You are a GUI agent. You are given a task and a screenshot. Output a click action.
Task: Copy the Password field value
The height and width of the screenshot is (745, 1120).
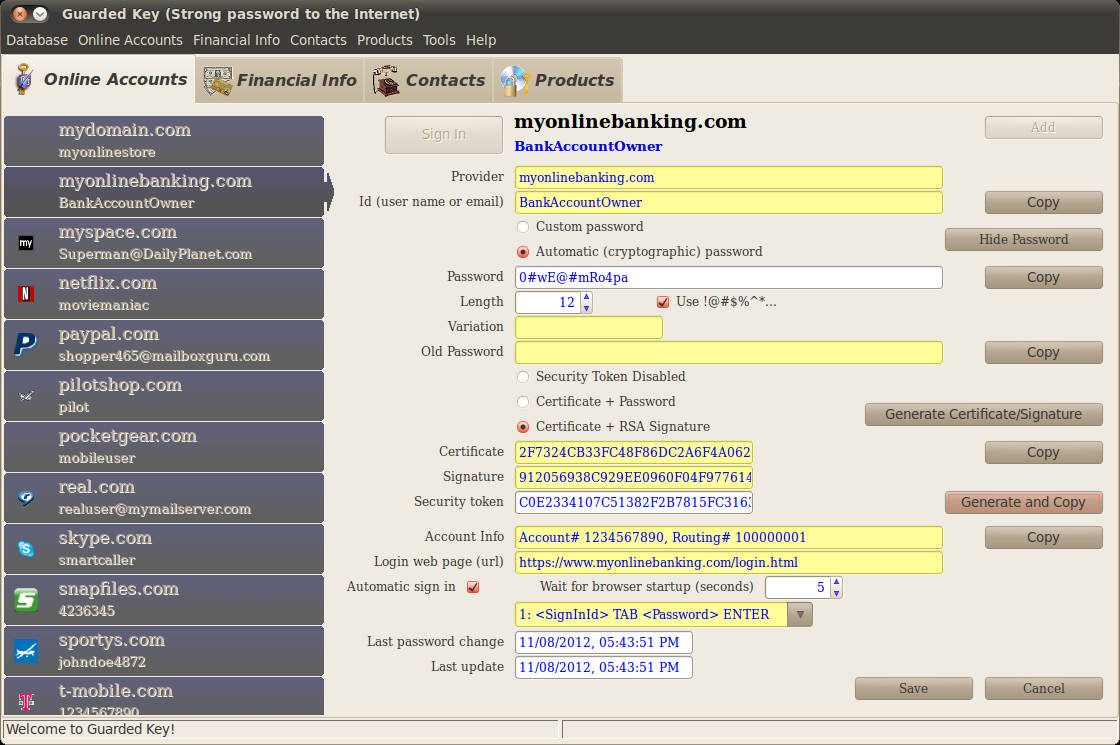(1043, 277)
